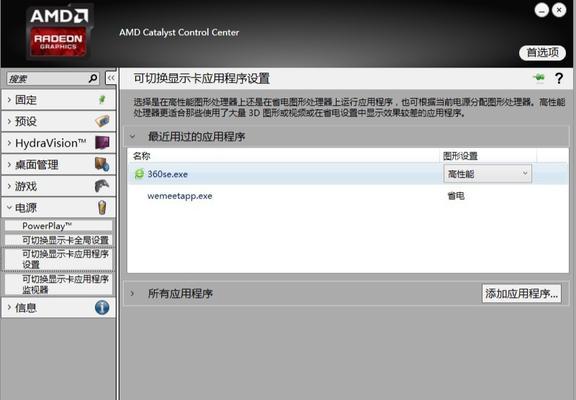The width and height of the screenshot is (576, 400).
Task: Click the green pin icon in page header
Action: (x=539, y=78)
